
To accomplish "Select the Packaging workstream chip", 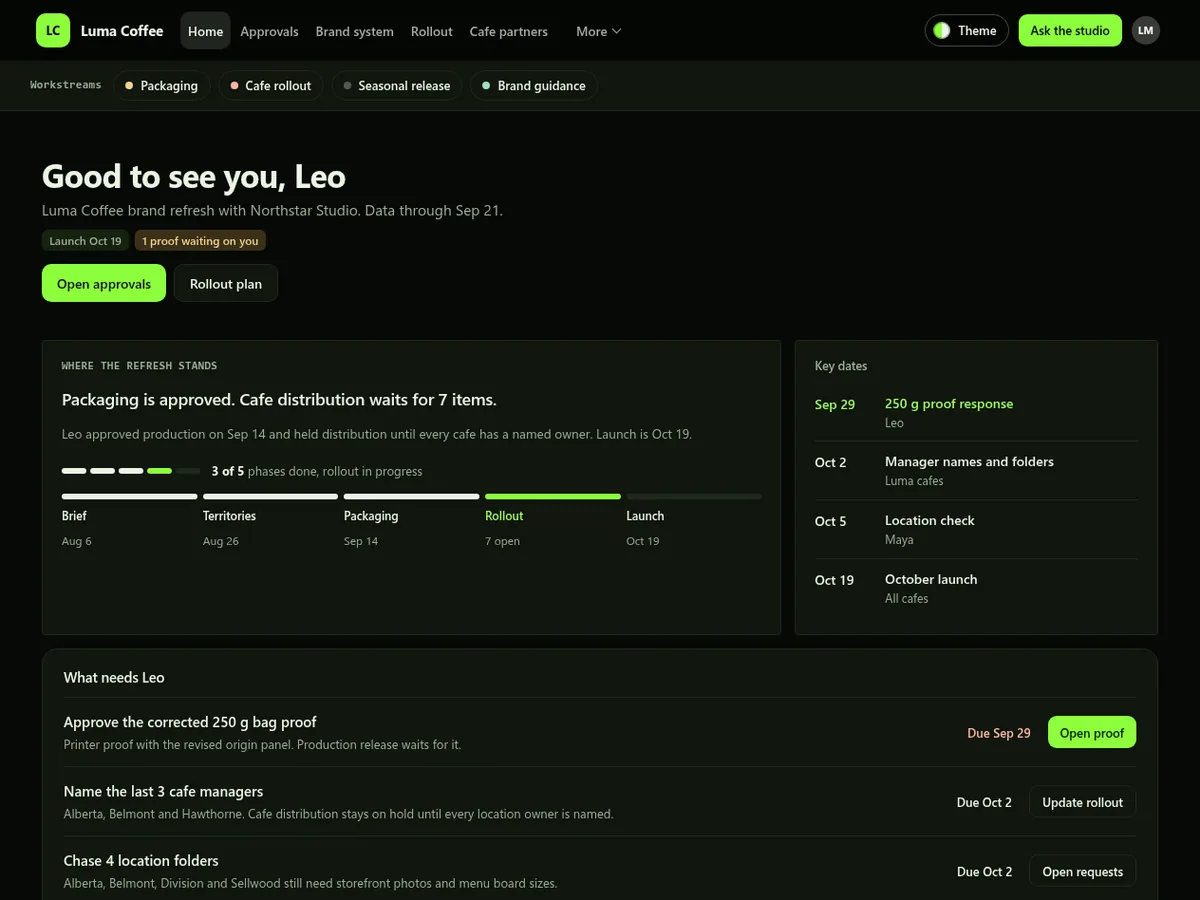I will coord(161,86).
